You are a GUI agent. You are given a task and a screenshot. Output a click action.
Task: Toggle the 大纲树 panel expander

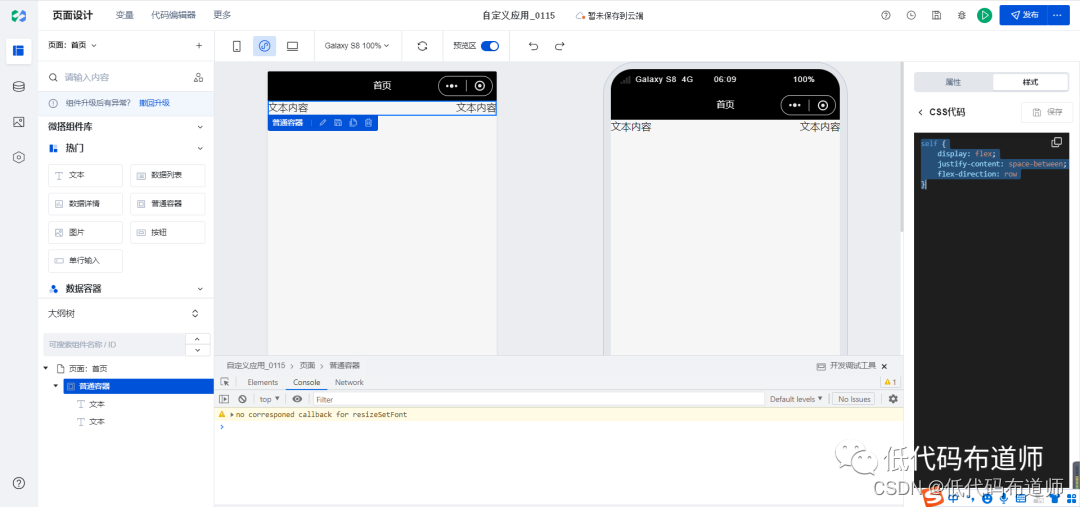click(195, 313)
